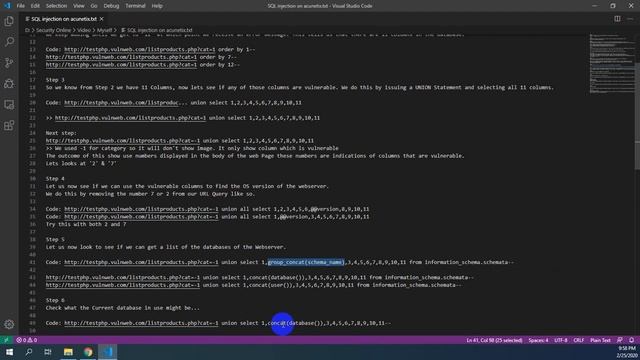Viewport: 640px width, 360px height.
Task: Change indentation via Spaces: 4
Action: click(x=538, y=340)
